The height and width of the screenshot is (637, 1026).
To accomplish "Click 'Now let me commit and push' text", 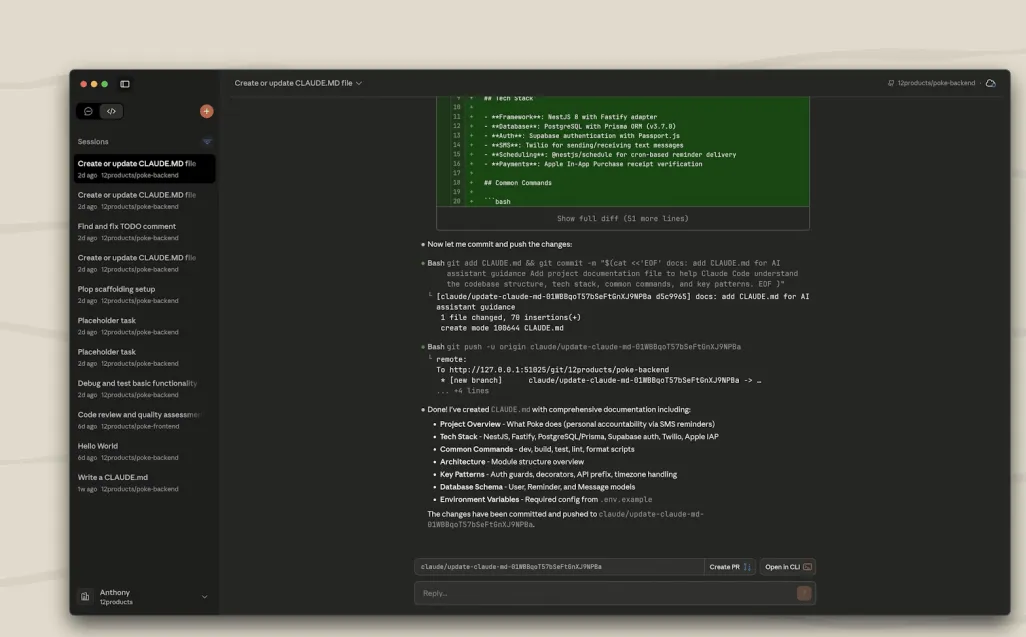I will (x=499, y=244).
